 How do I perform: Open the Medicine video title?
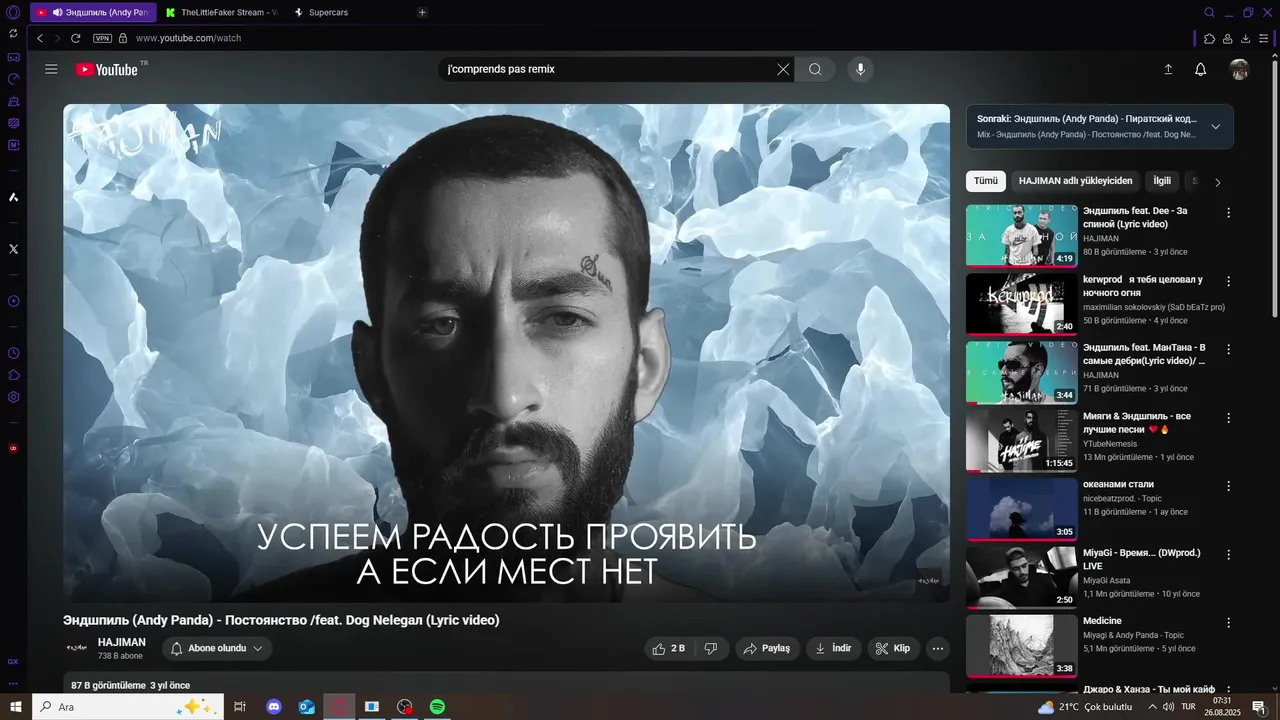pyautogui.click(x=1102, y=621)
